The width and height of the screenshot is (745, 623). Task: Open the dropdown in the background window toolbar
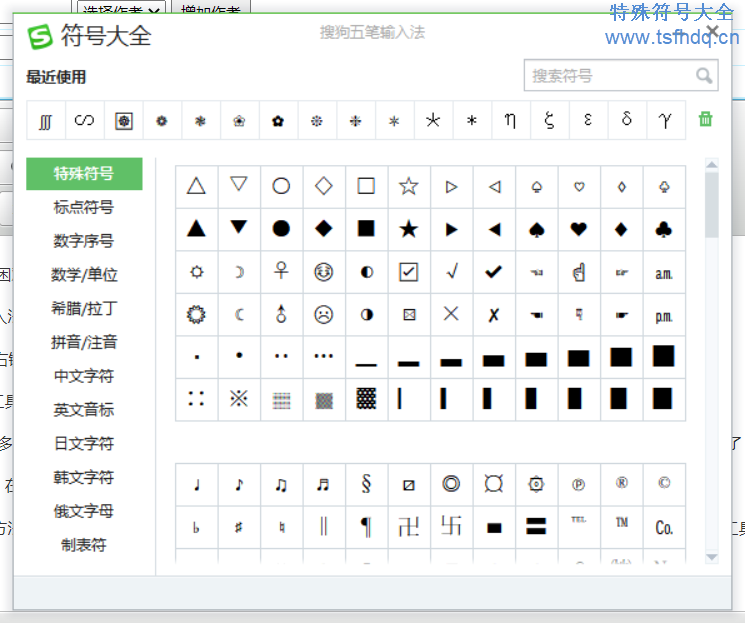[x=155, y=10]
